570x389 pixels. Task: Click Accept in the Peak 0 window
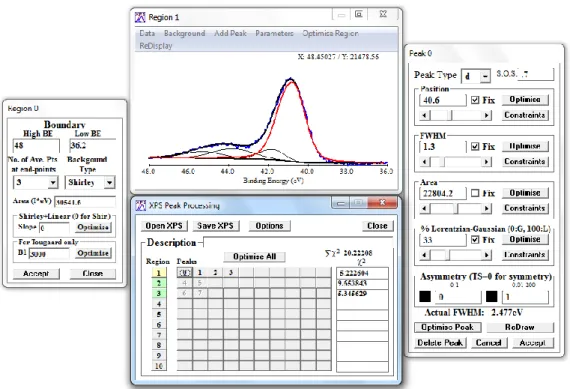pos(533,343)
